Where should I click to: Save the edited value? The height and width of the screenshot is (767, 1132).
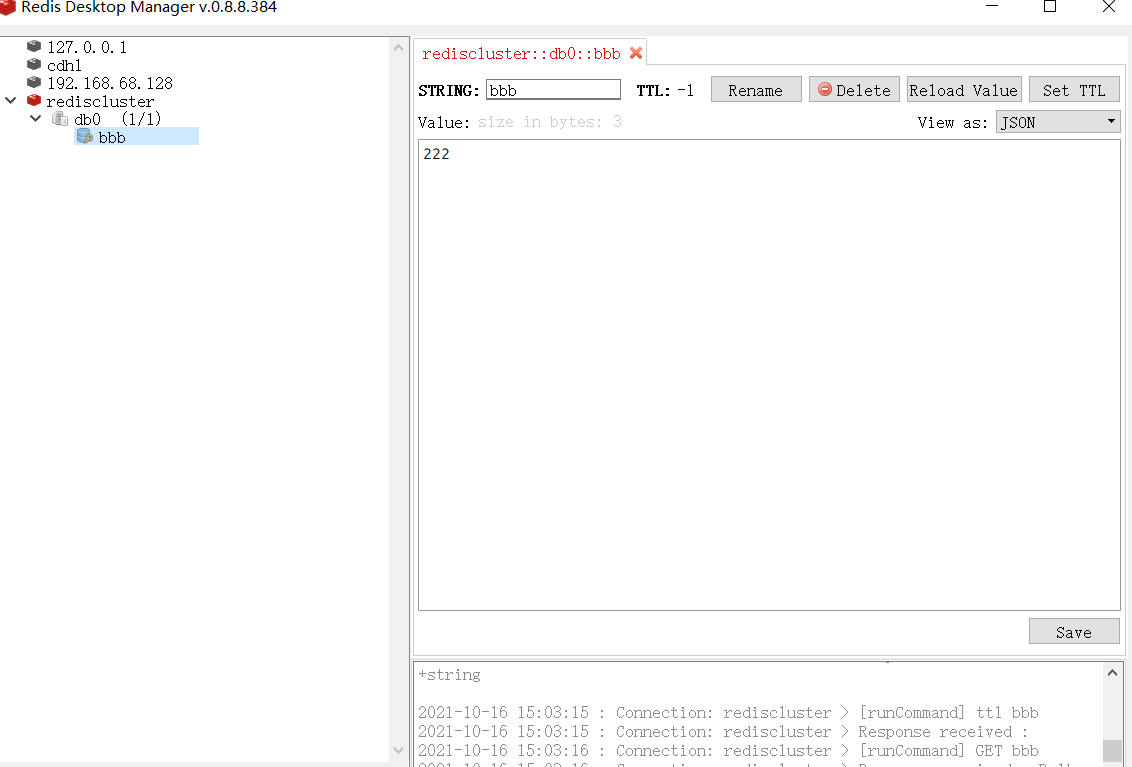click(x=1074, y=631)
